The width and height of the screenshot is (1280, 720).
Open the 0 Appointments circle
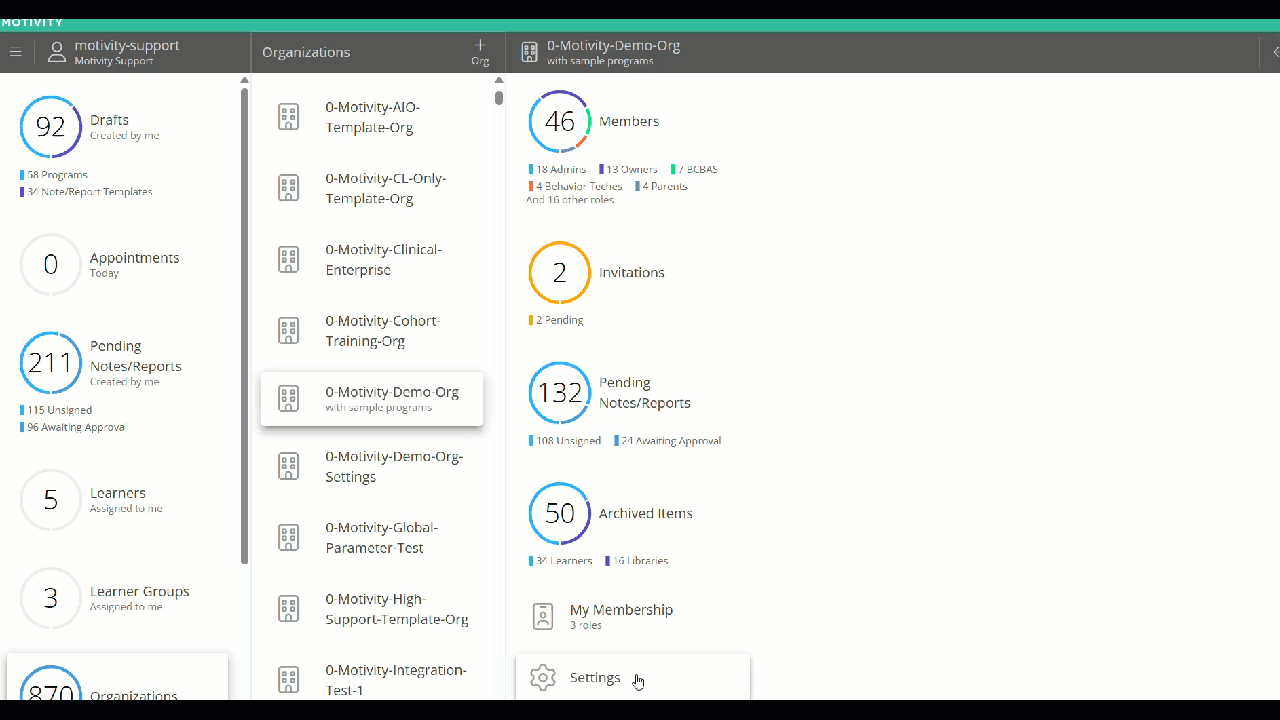pyautogui.click(x=51, y=264)
